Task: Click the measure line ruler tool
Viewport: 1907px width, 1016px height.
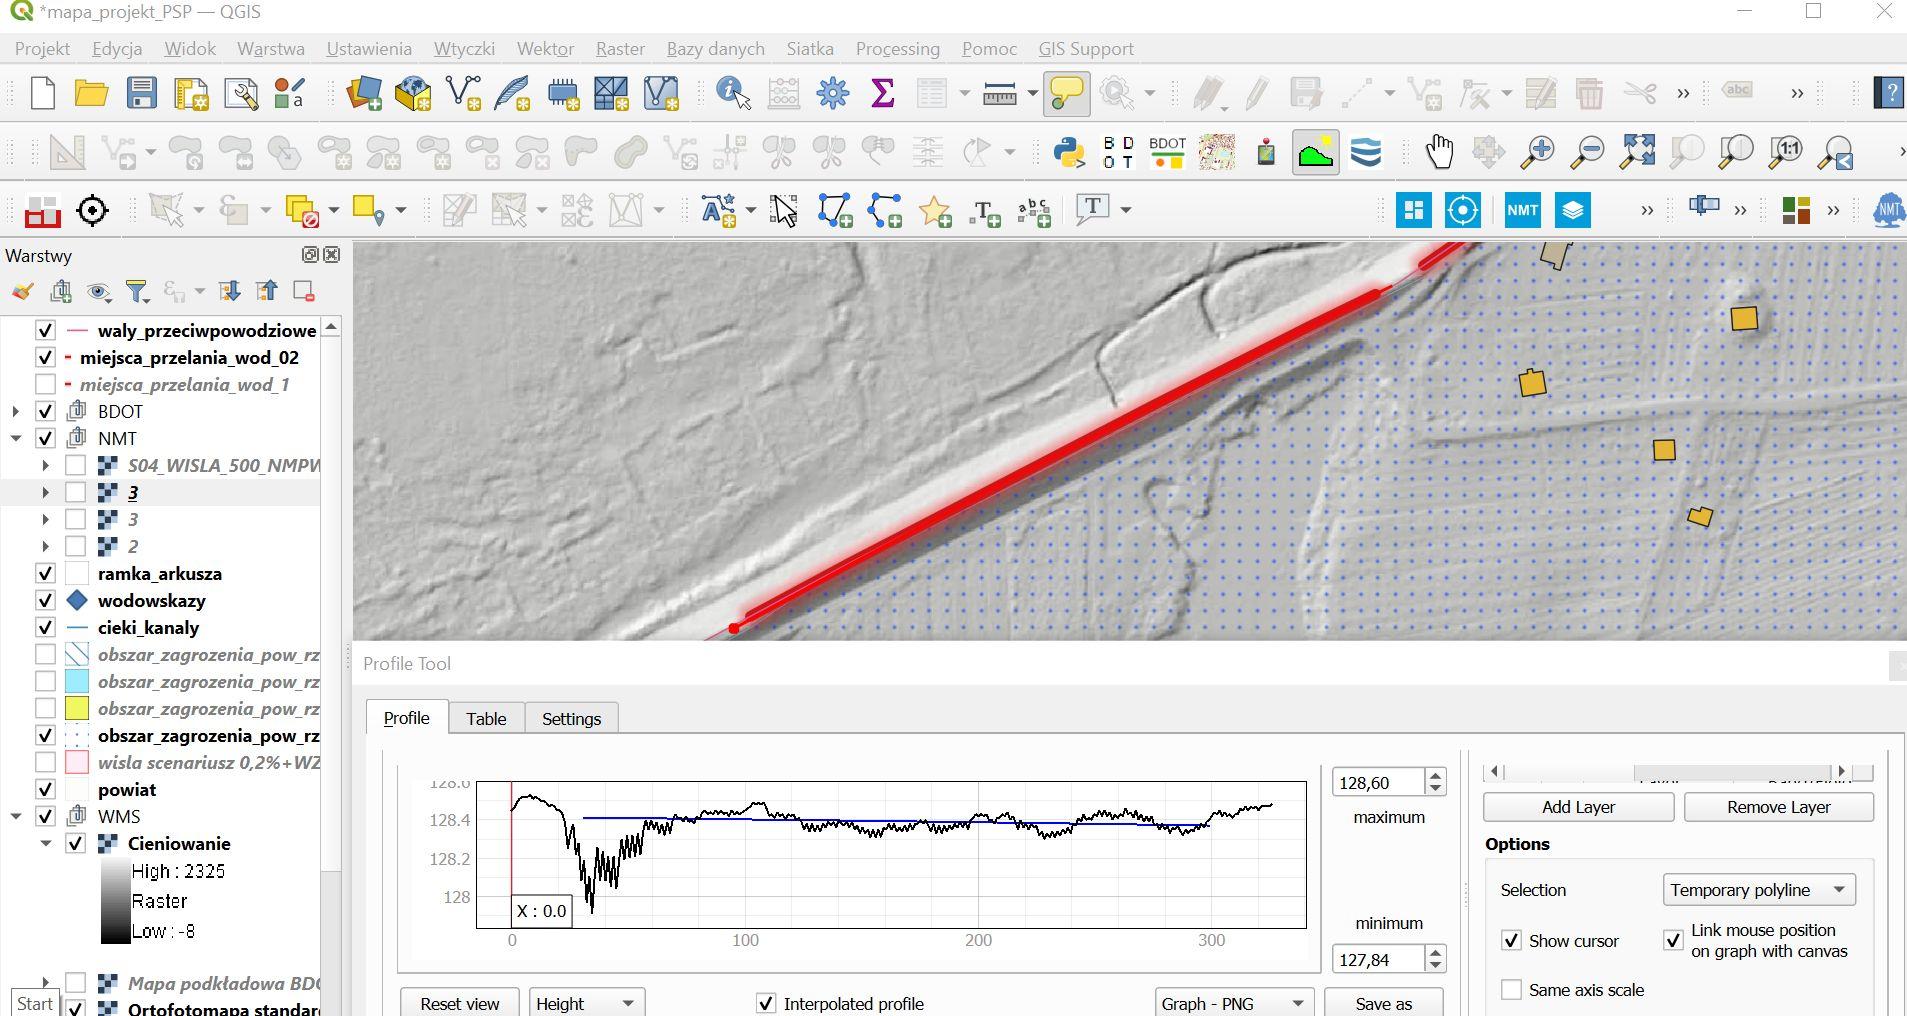Action: coord(1000,93)
